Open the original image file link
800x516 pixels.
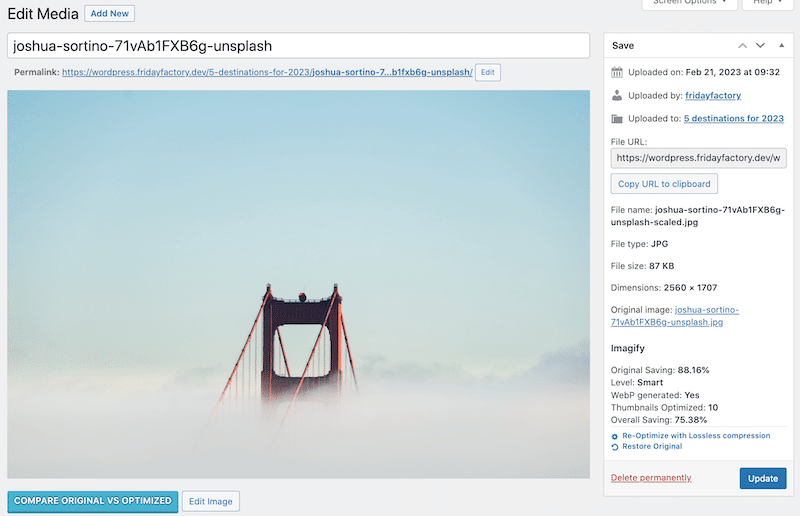(674, 316)
